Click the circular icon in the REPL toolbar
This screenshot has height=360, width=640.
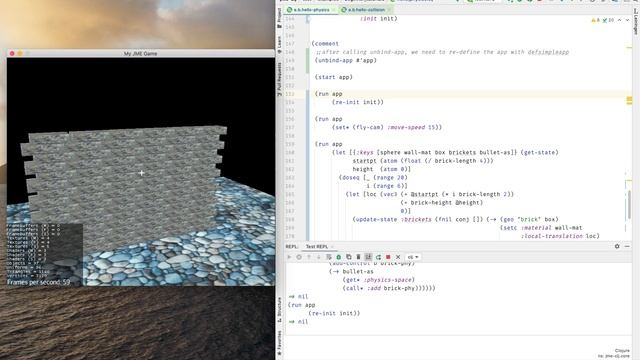(299, 257)
